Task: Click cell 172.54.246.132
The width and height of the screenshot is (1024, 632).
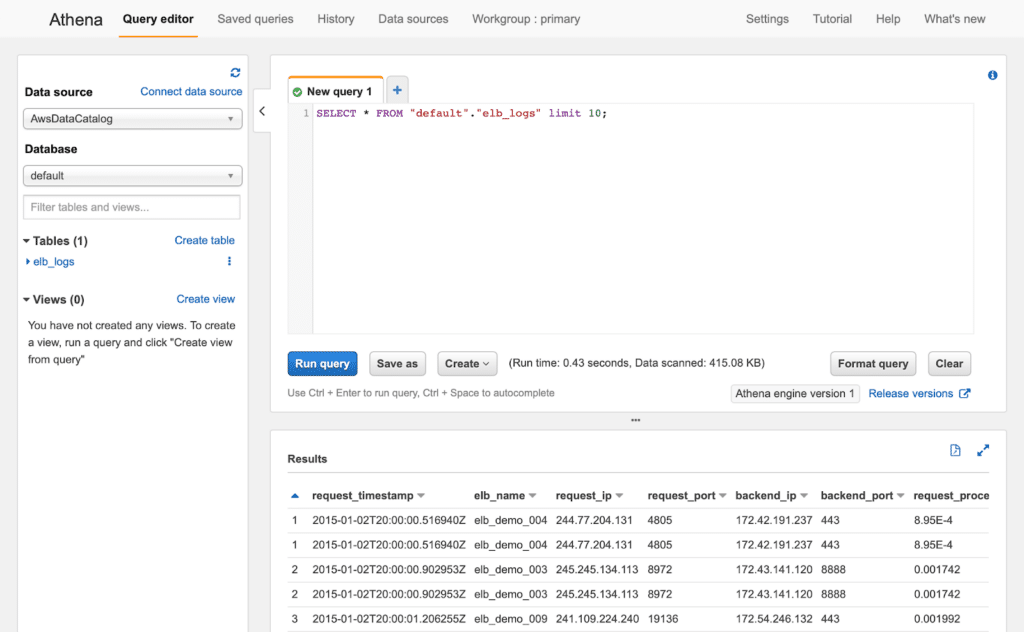Action: (x=774, y=618)
